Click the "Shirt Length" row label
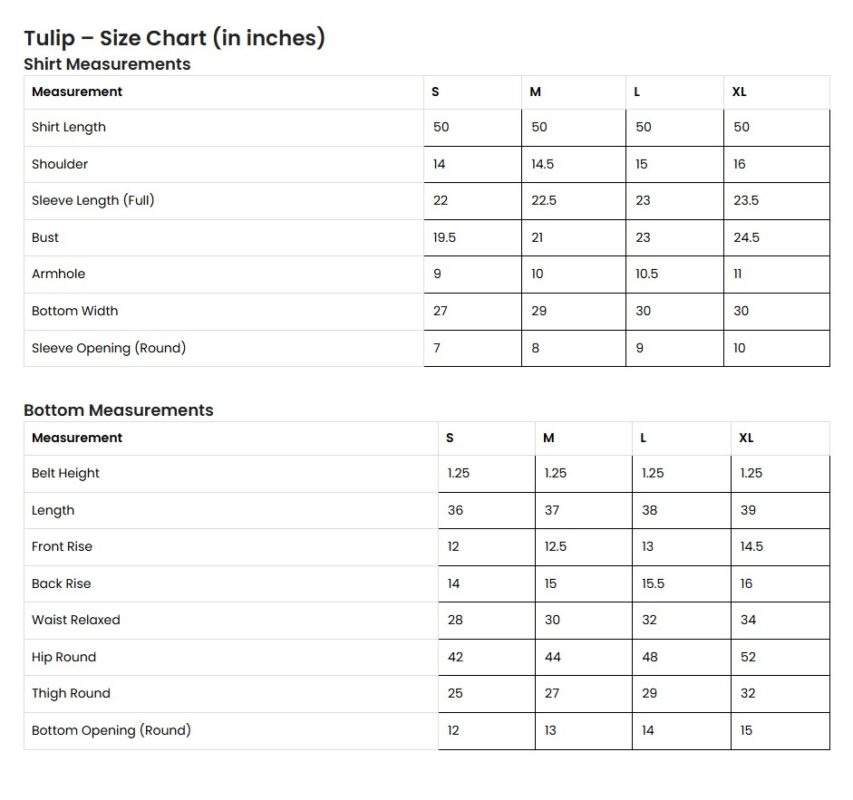Viewport: 853px width, 800px height. [68, 127]
